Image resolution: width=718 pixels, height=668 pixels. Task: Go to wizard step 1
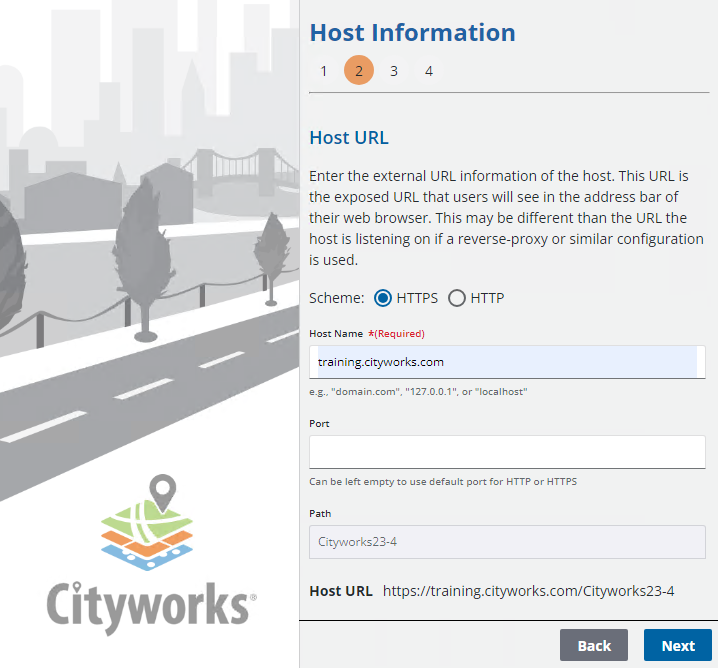point(324,71)
